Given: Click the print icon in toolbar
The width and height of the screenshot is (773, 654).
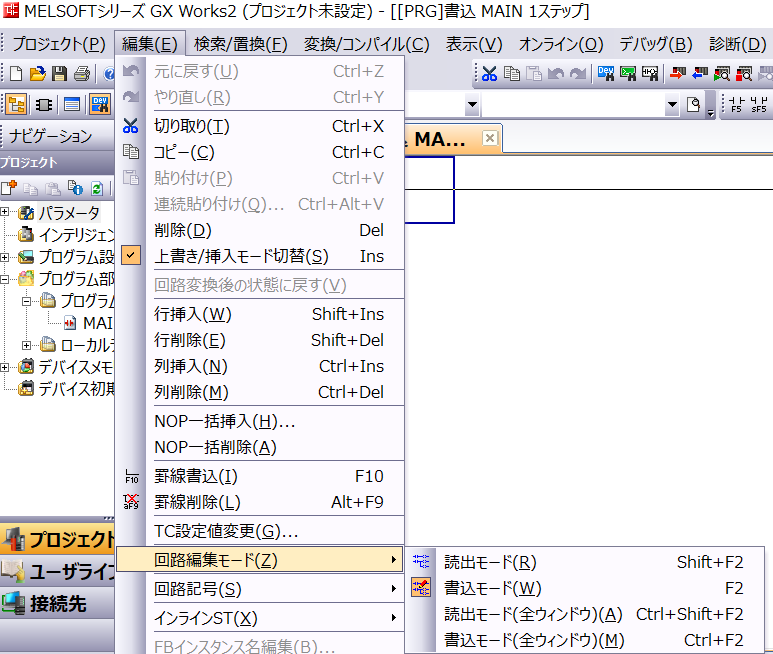Looking at the screenshot, I should (82, 74).
